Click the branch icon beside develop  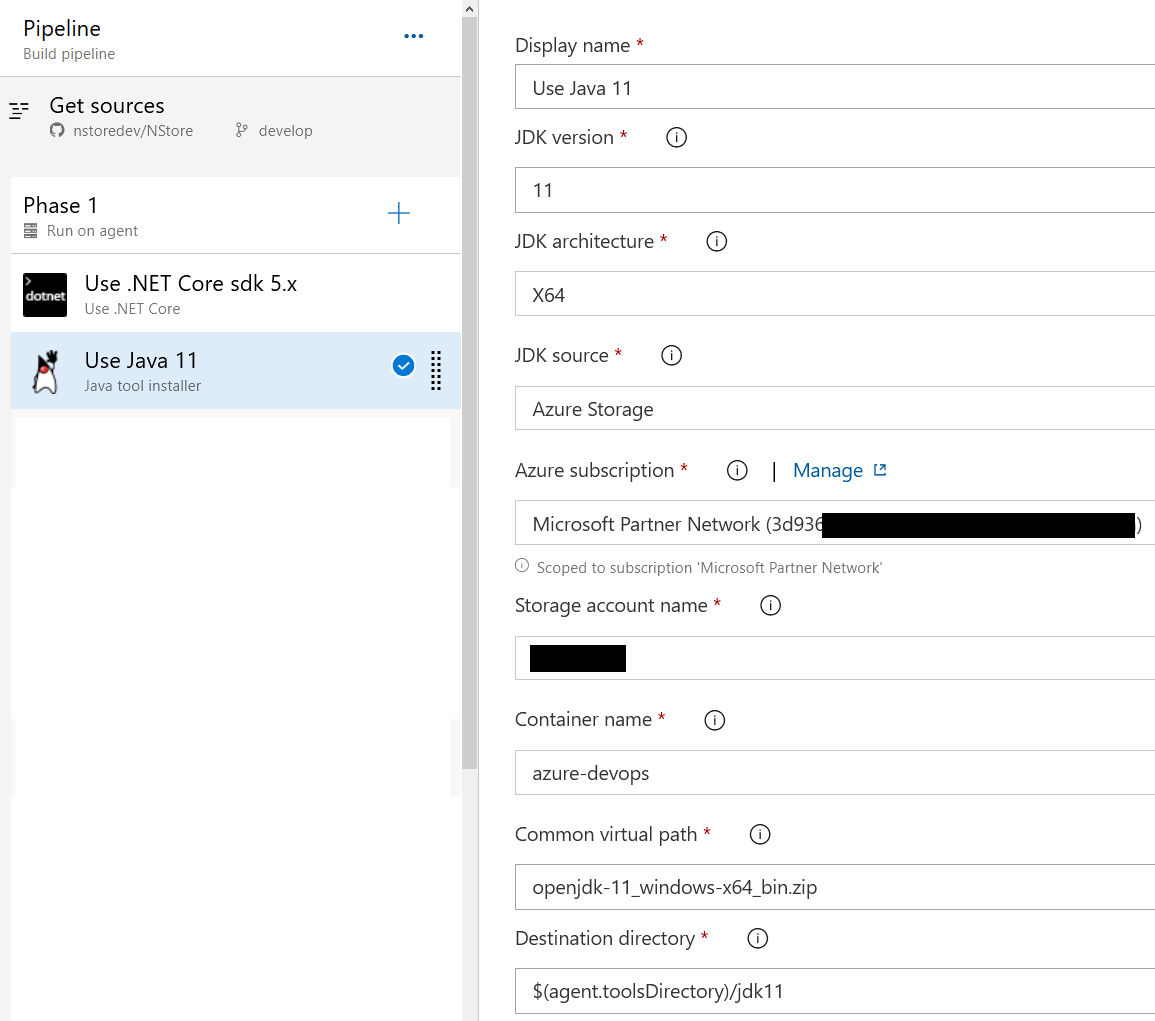[x=242, y=130]
